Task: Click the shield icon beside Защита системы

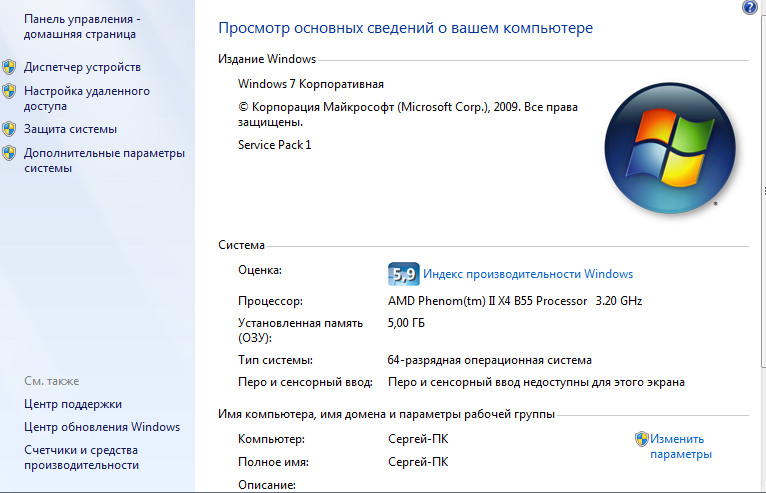Action: point(9,129)
